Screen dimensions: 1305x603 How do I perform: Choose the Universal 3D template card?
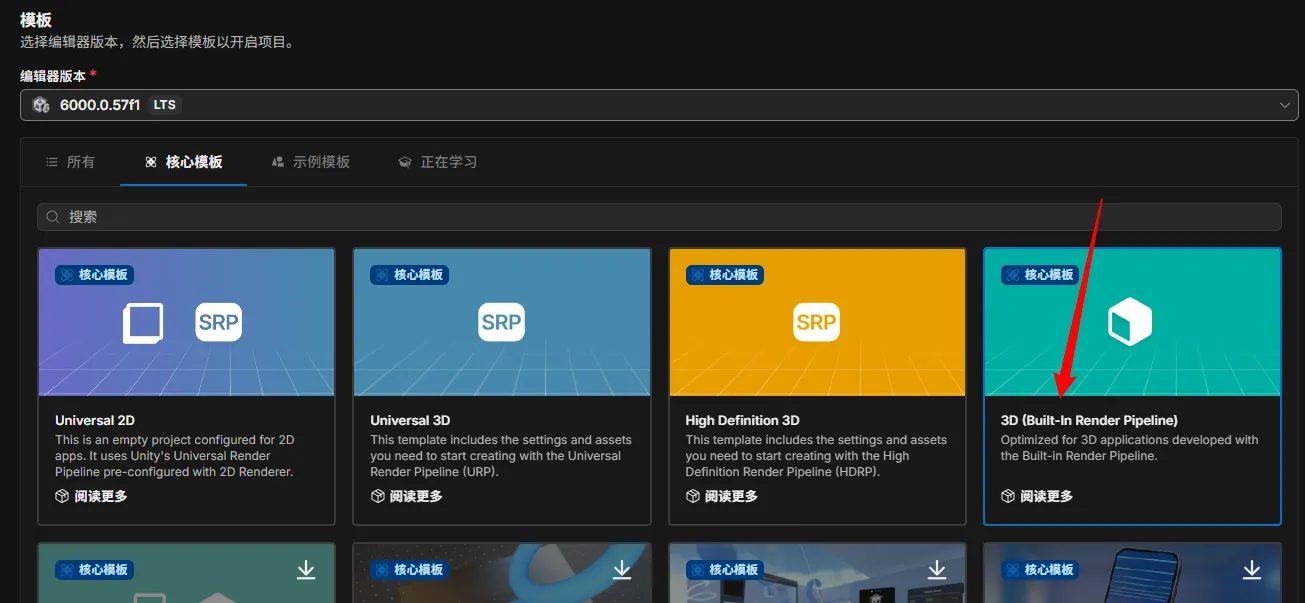(501, 385)
